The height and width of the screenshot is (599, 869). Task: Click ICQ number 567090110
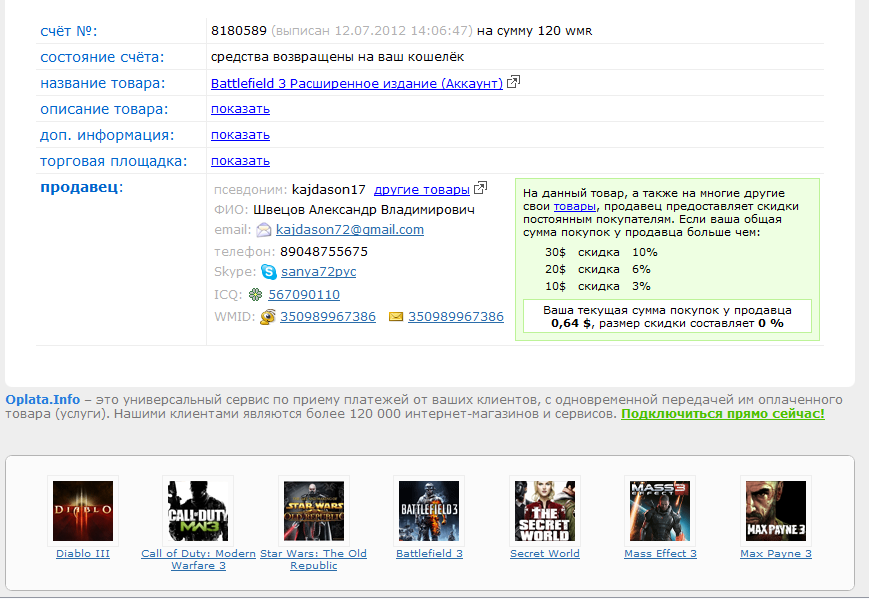(304, 295)
